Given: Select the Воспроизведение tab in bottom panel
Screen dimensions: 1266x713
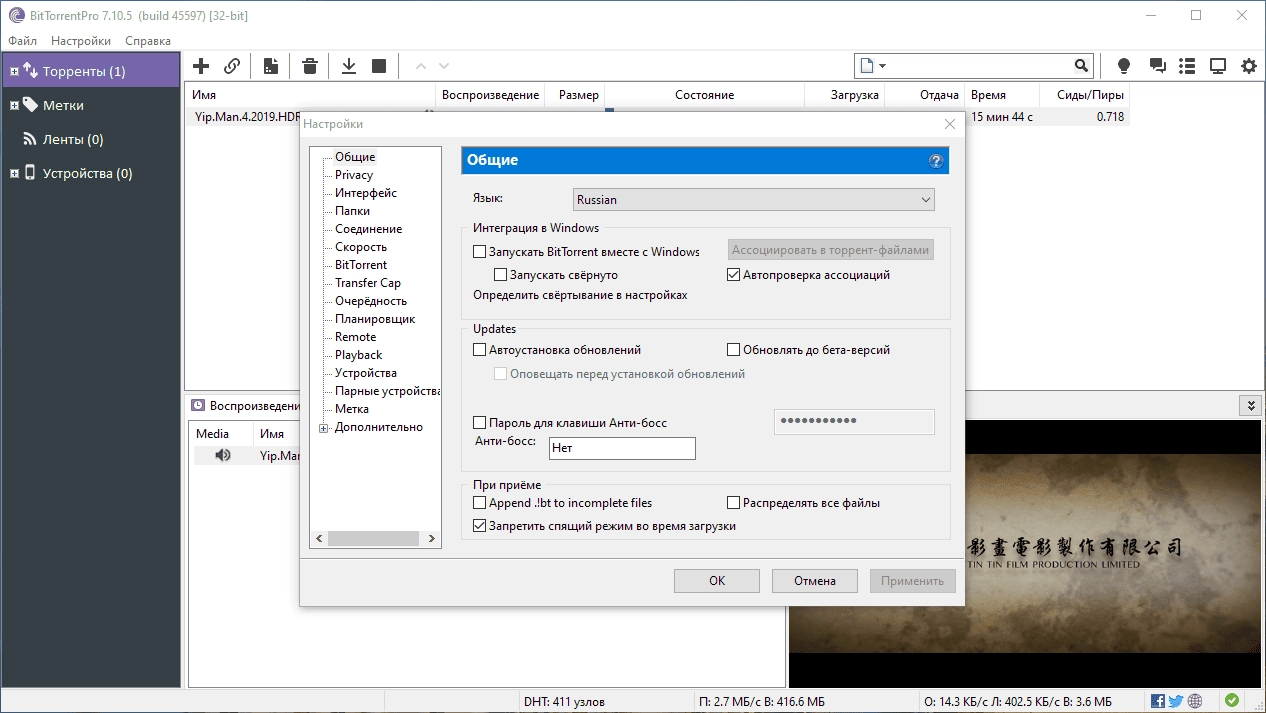Looking at the screenshot, I should tap(246, 406).
